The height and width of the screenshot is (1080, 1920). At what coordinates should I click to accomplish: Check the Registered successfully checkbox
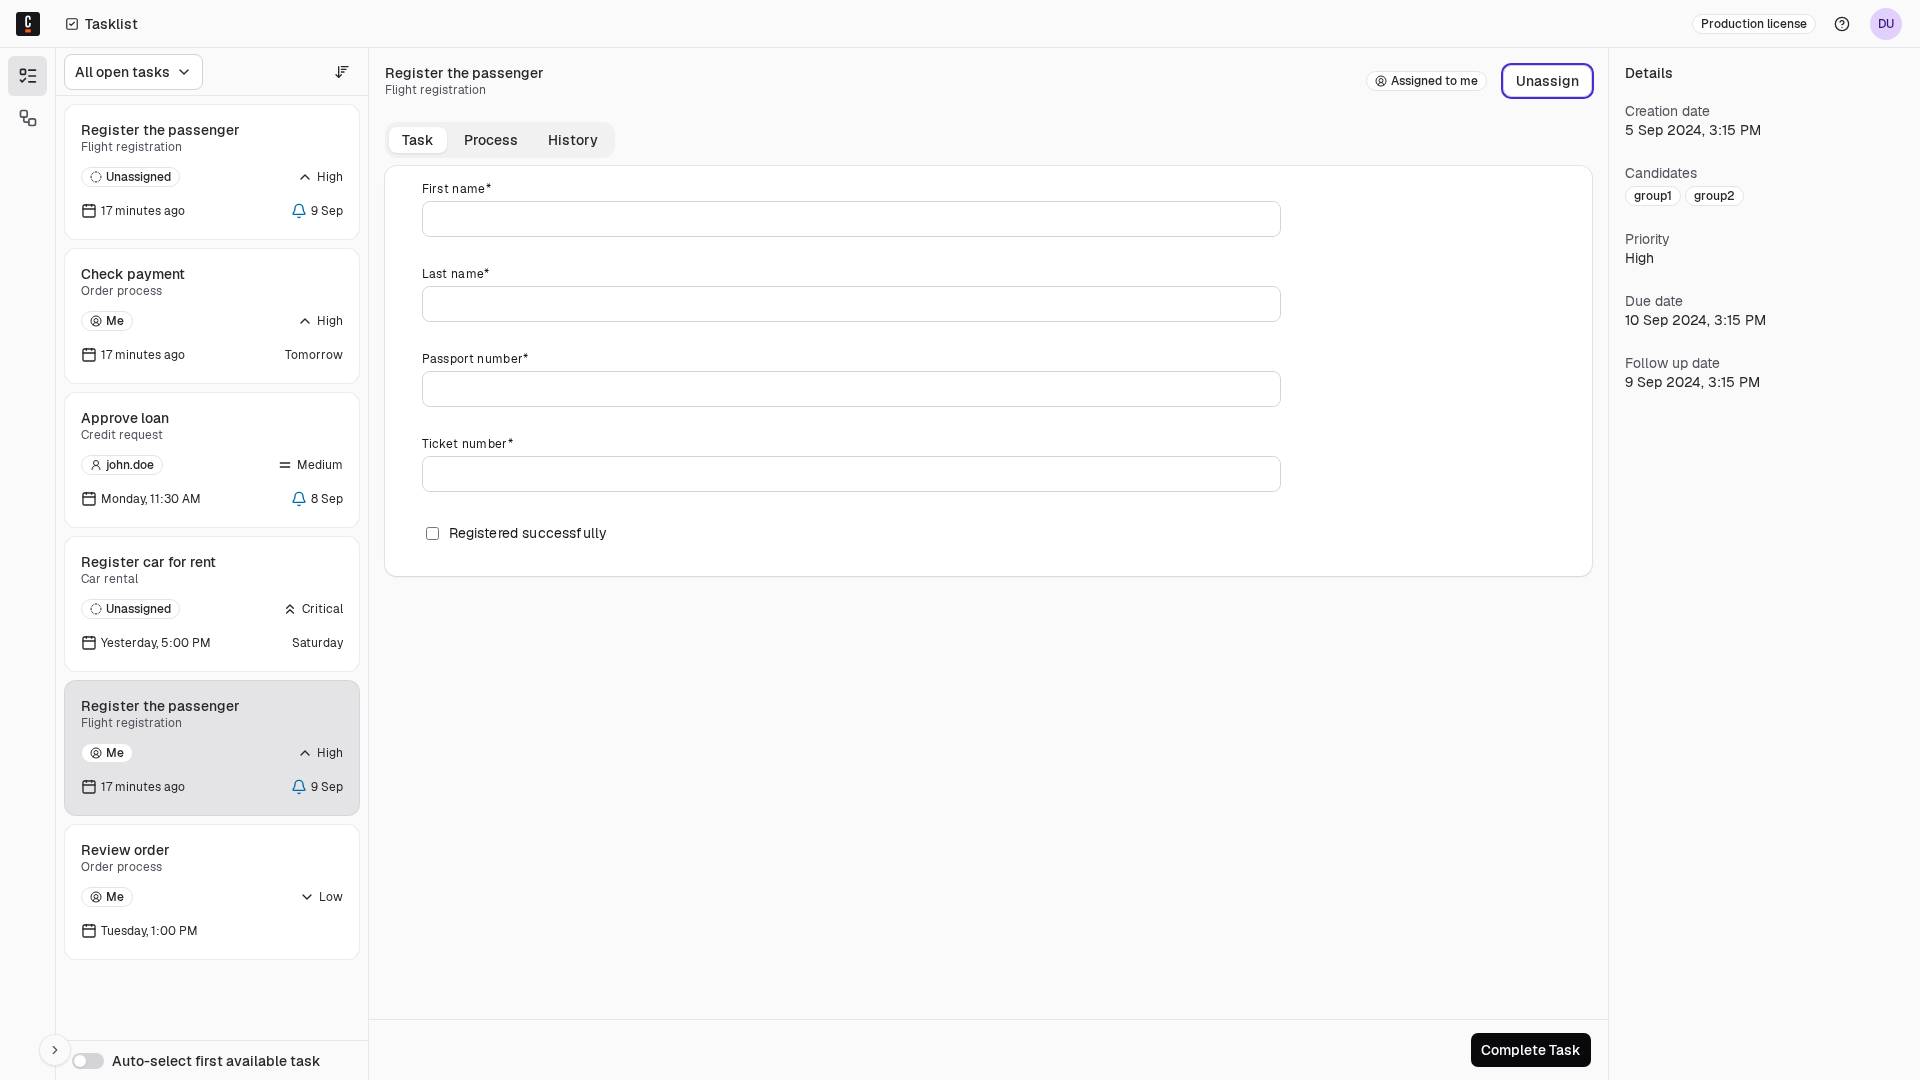[433, 534]
